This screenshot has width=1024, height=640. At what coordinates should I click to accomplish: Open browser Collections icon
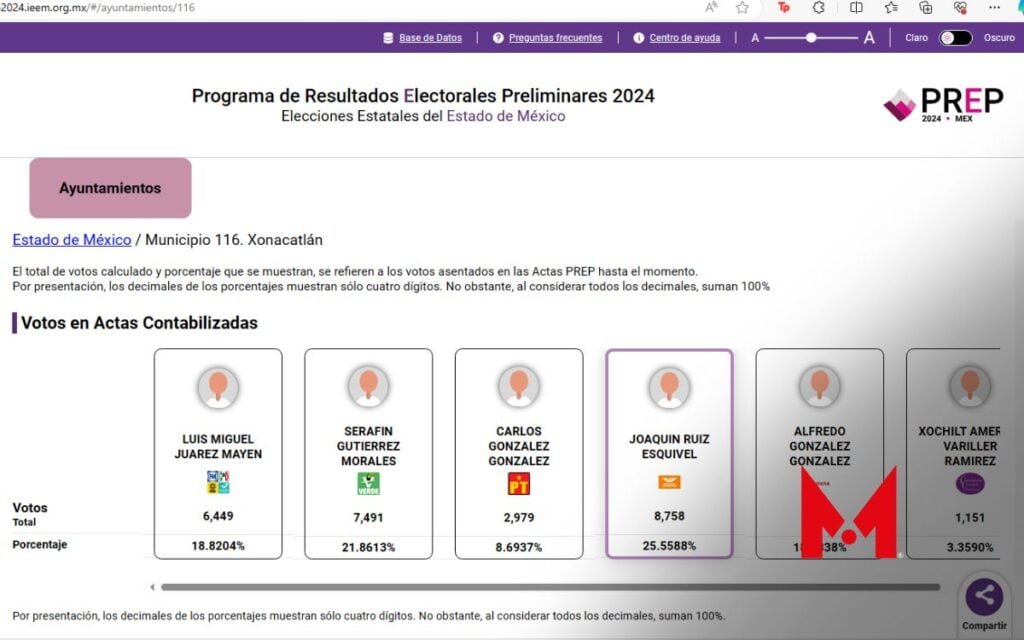click(x=926, y=8)
